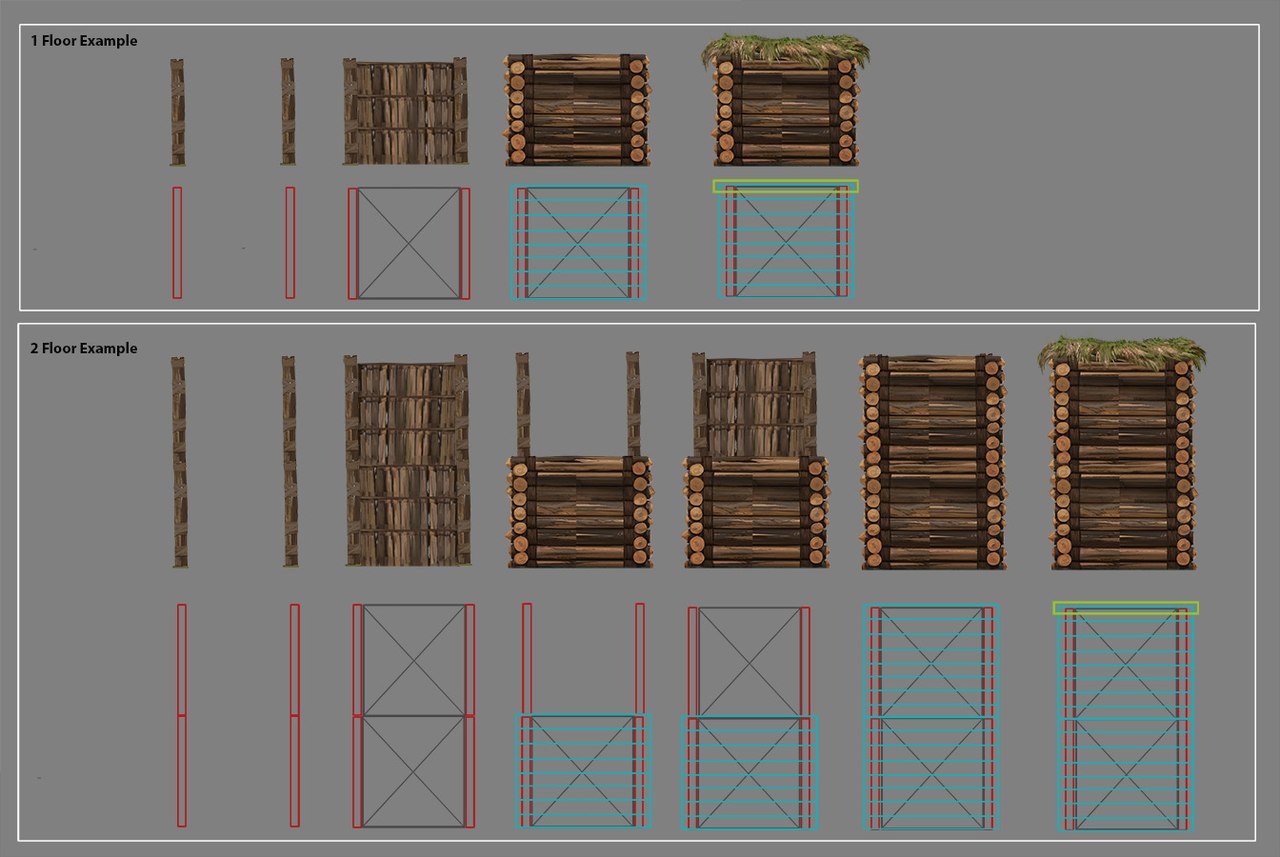
Task: Click the "2 Floor Example" heading text
Action: pos(84,348)
